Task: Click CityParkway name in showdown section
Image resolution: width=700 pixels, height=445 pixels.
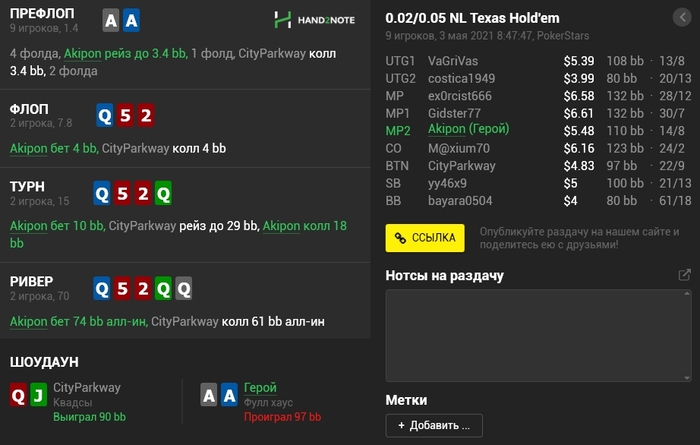Action: (87, 388)
